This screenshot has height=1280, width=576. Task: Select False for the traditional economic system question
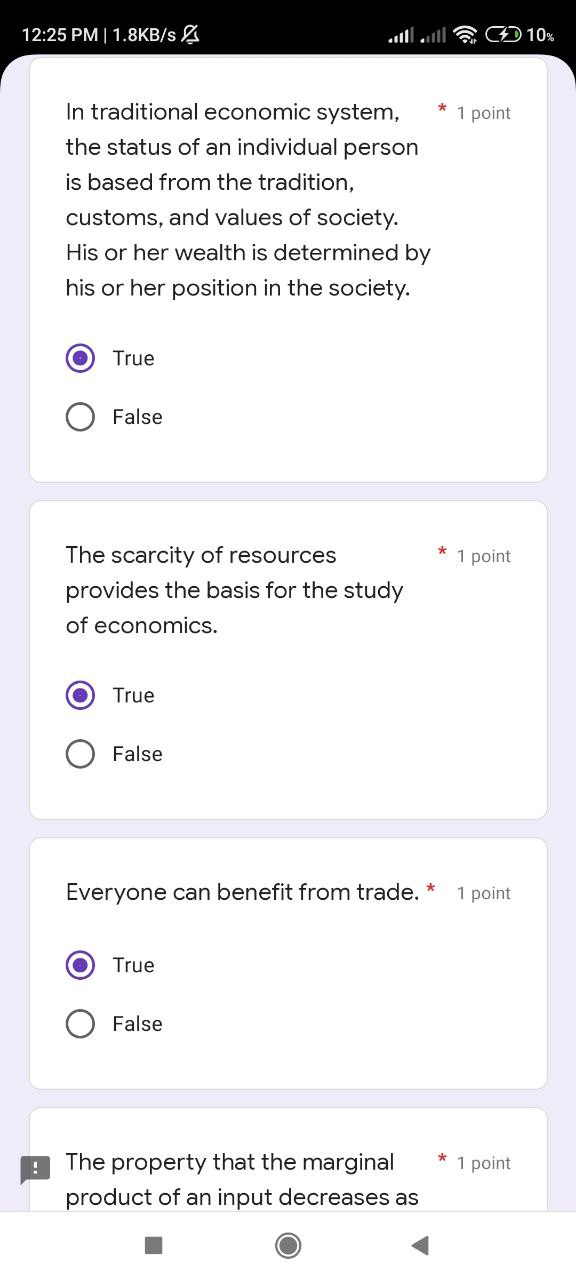pos(80,417)
